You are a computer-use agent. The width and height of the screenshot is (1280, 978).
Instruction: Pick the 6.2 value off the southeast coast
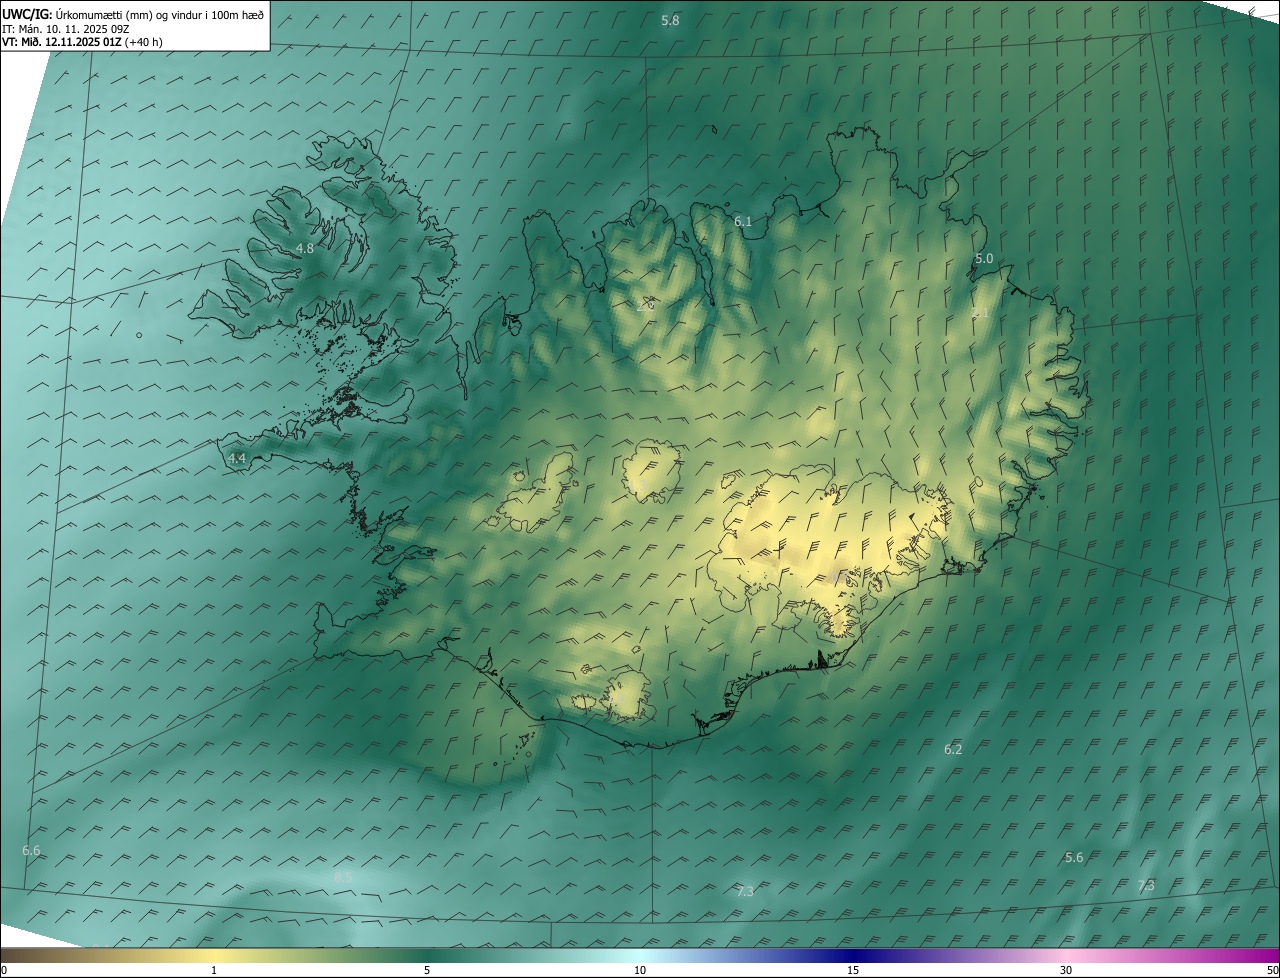(x=953, y=749)
